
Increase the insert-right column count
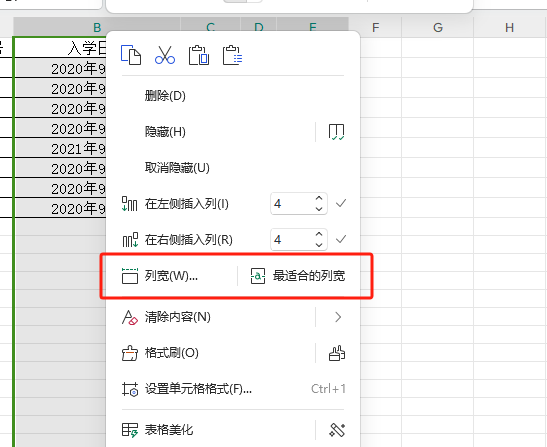[x=319, y=234]
